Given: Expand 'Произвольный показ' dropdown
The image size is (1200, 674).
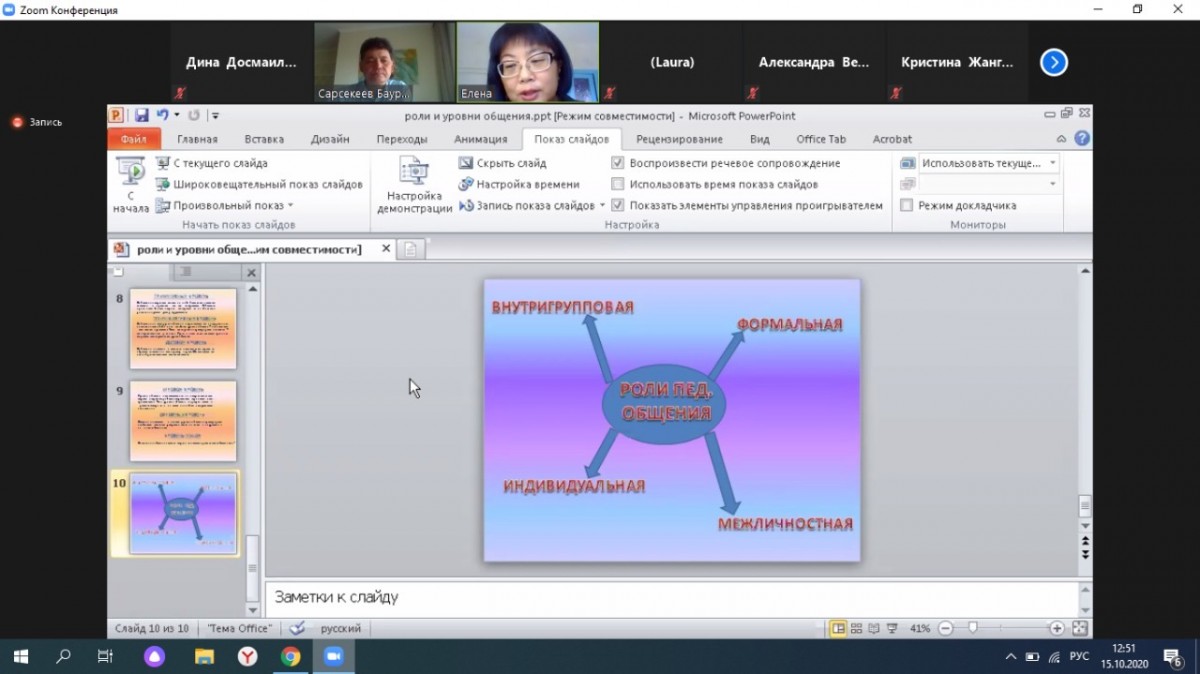Looking at the screenshot, I should tap(291, 205).
